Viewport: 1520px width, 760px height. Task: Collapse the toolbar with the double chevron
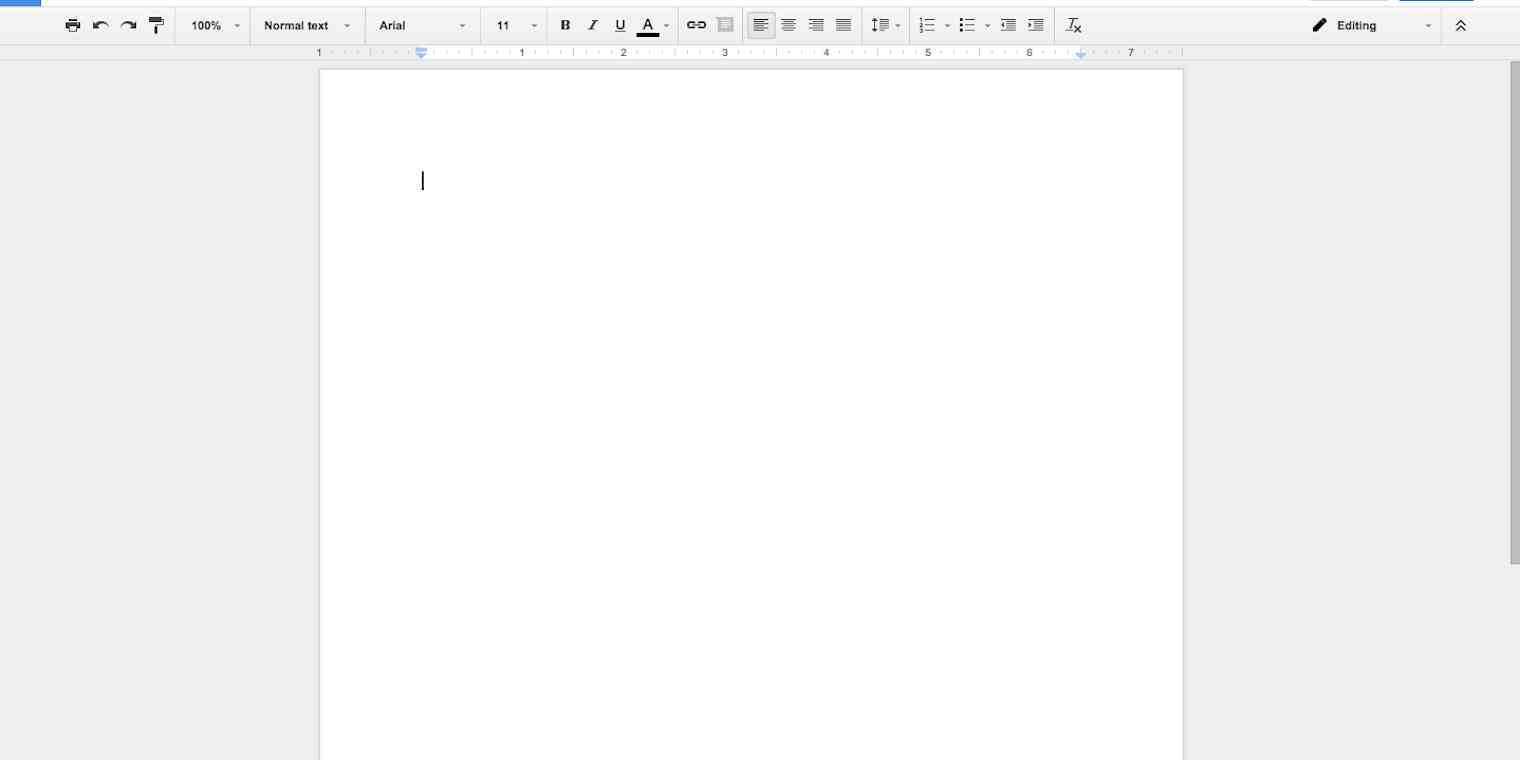click(x=1461, y=25)
